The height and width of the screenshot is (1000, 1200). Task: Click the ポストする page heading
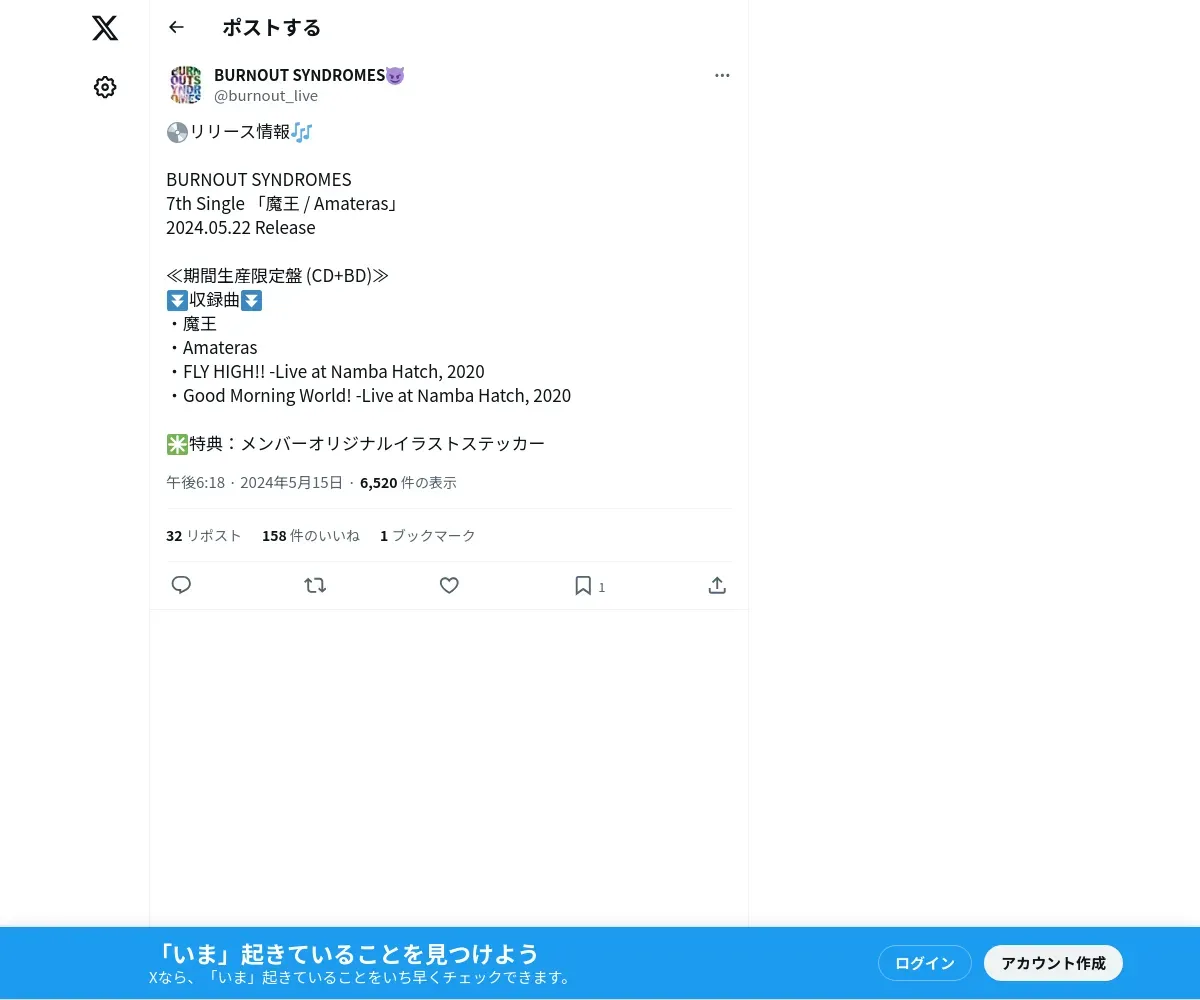(x=272, y=27)
